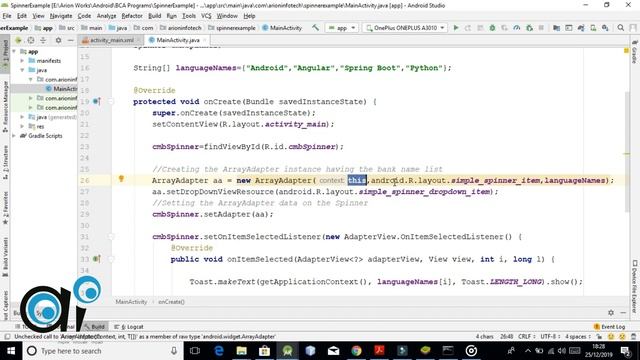The width and height of the screenshot is (640, 360).
Task: Click onCreate() in editor breadcrumb
Action: coord(171,302)
